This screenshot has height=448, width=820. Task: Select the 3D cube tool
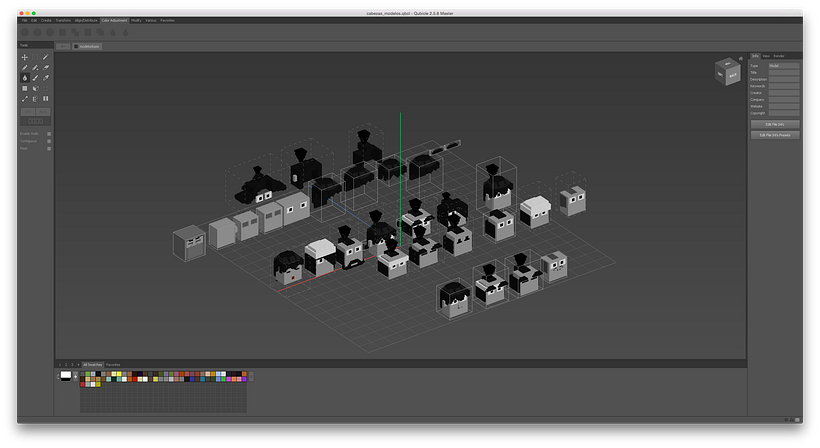pyautogui.click(x=35, y=88)
